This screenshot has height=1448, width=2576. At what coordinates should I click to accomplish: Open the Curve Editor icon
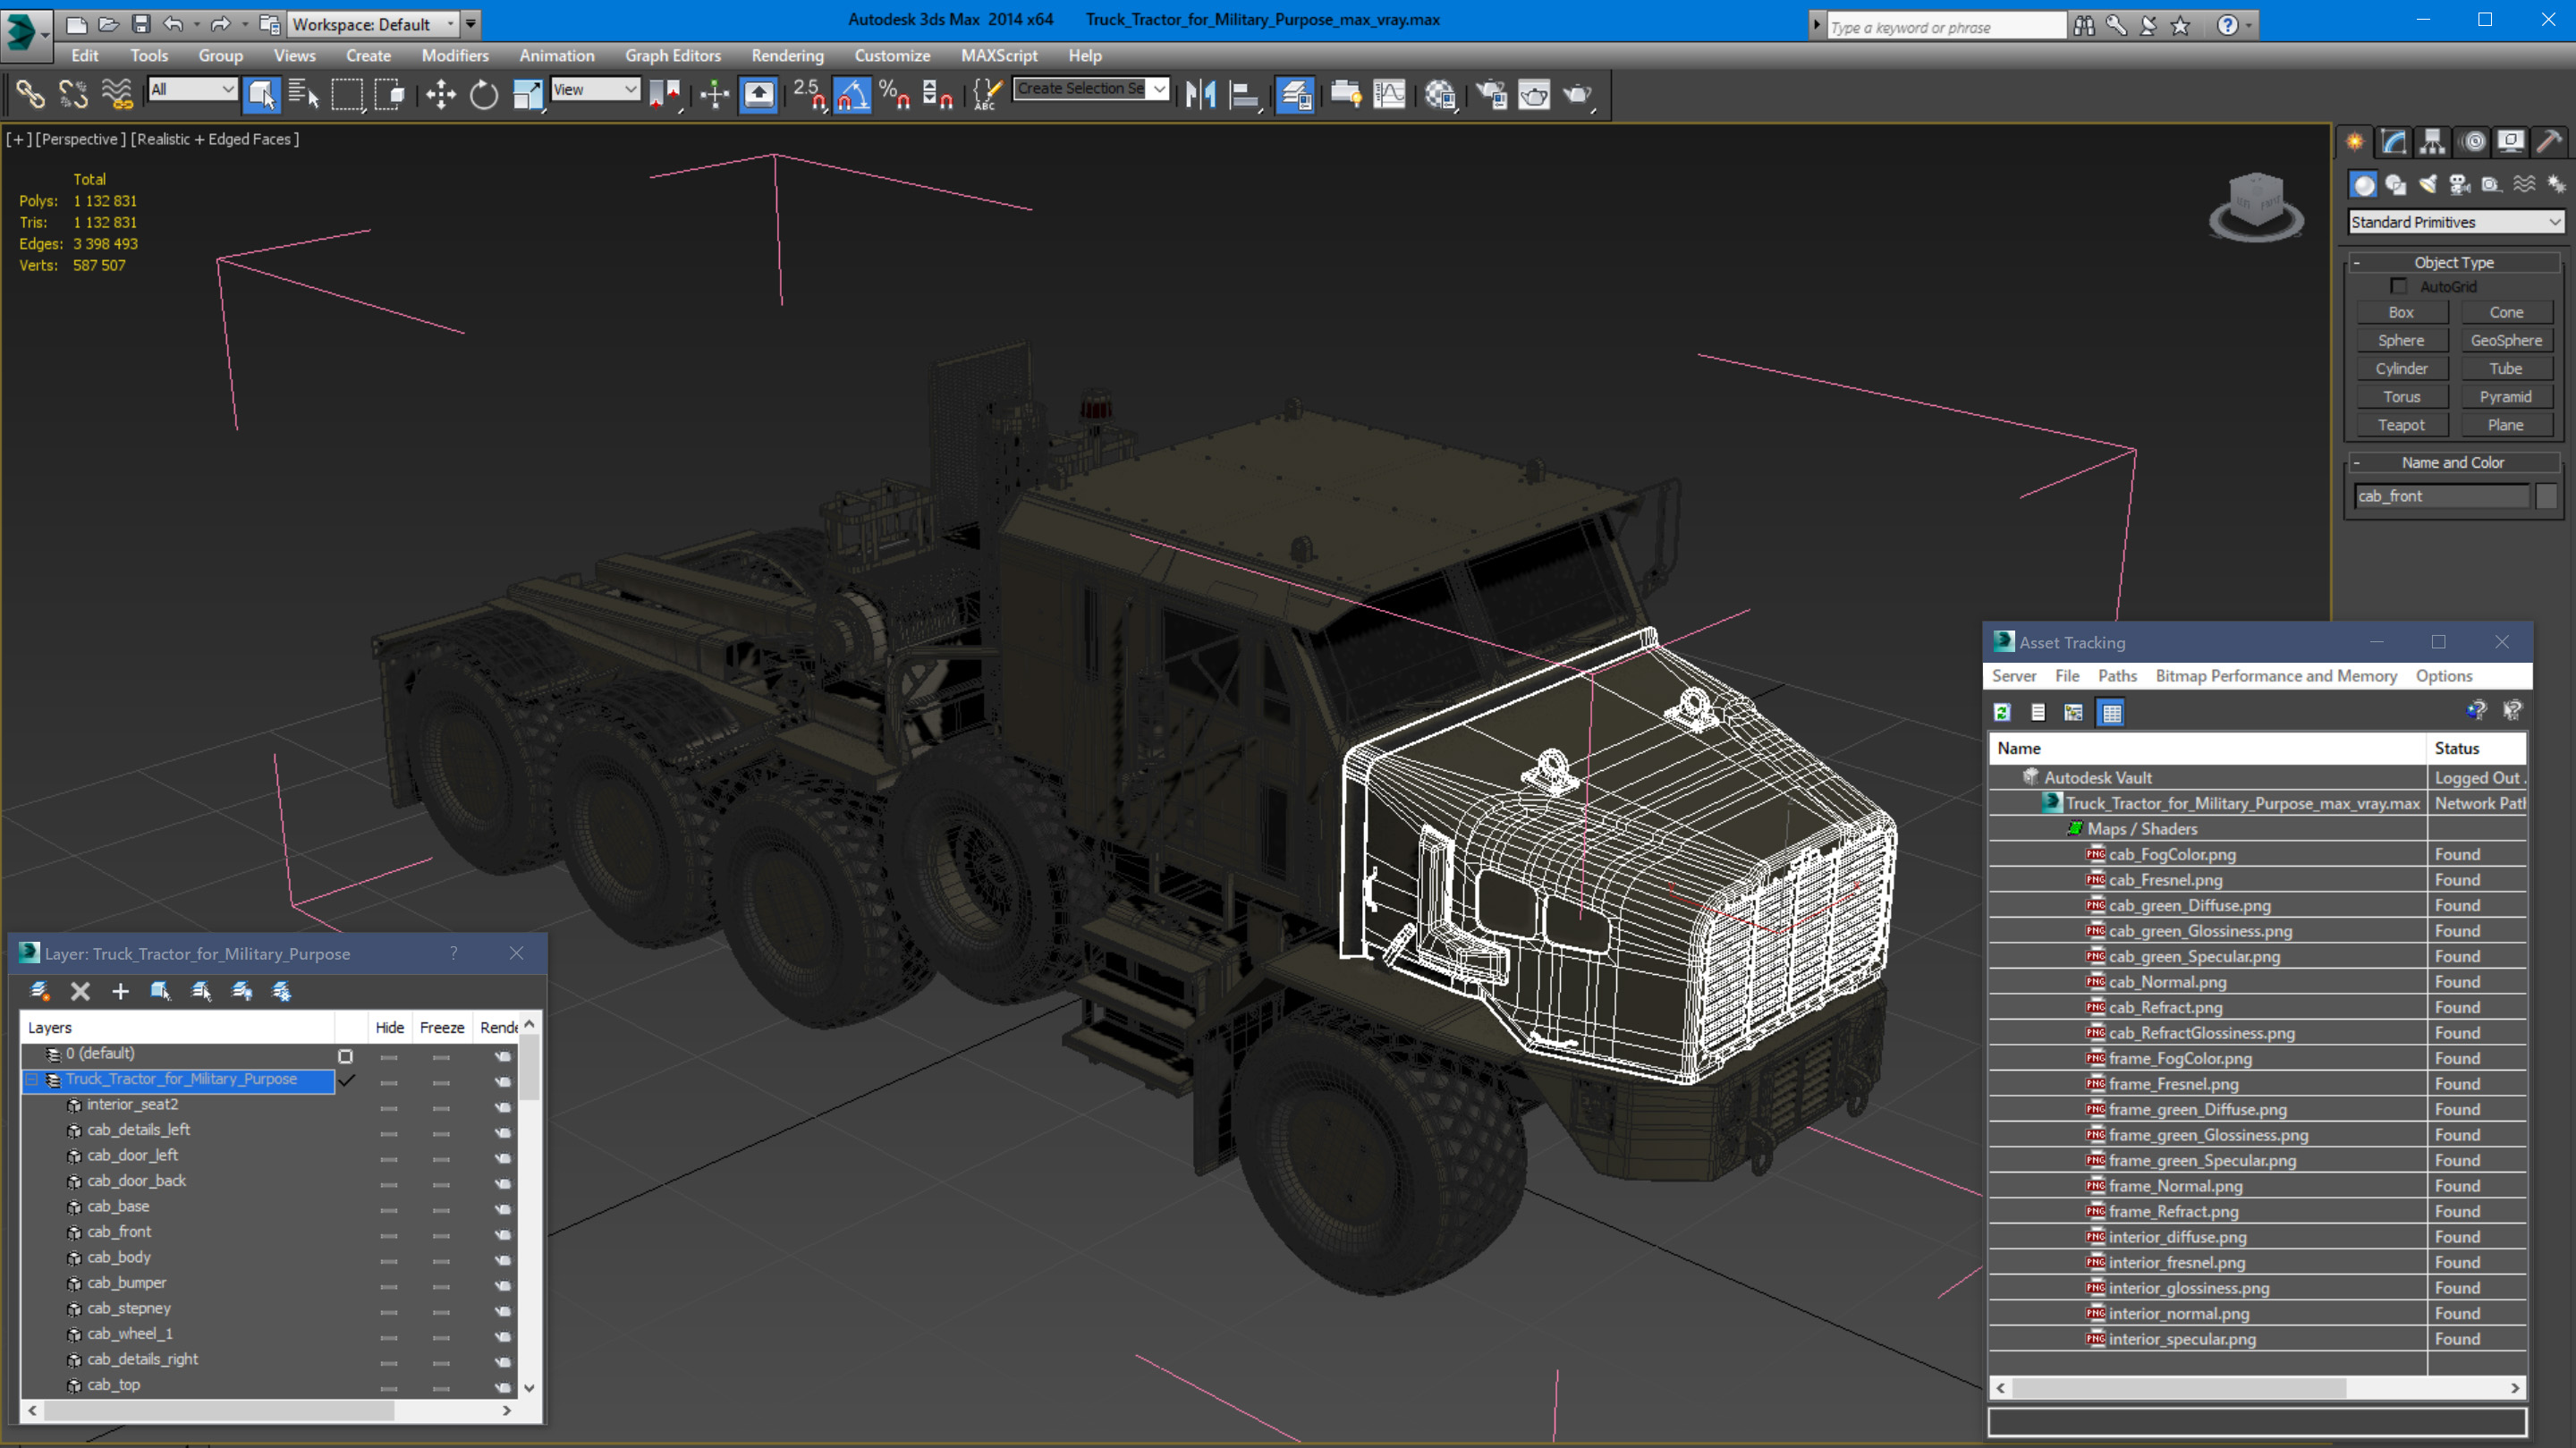point(1389,94)
